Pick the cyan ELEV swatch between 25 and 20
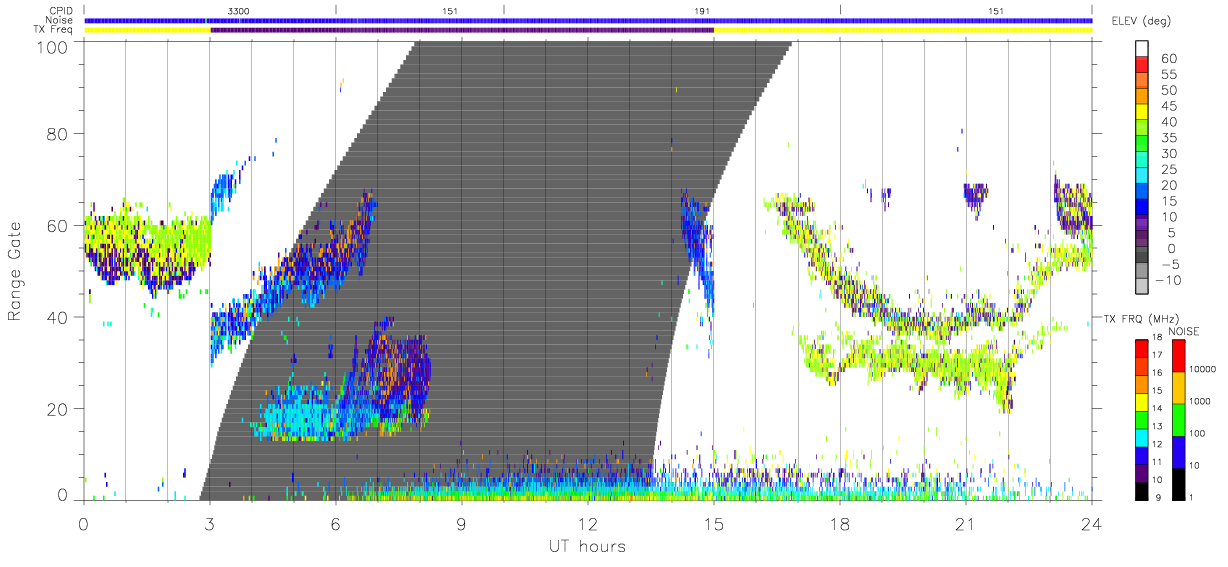1228x567 pixels. pyautogui.click(x=1143, y=177)
